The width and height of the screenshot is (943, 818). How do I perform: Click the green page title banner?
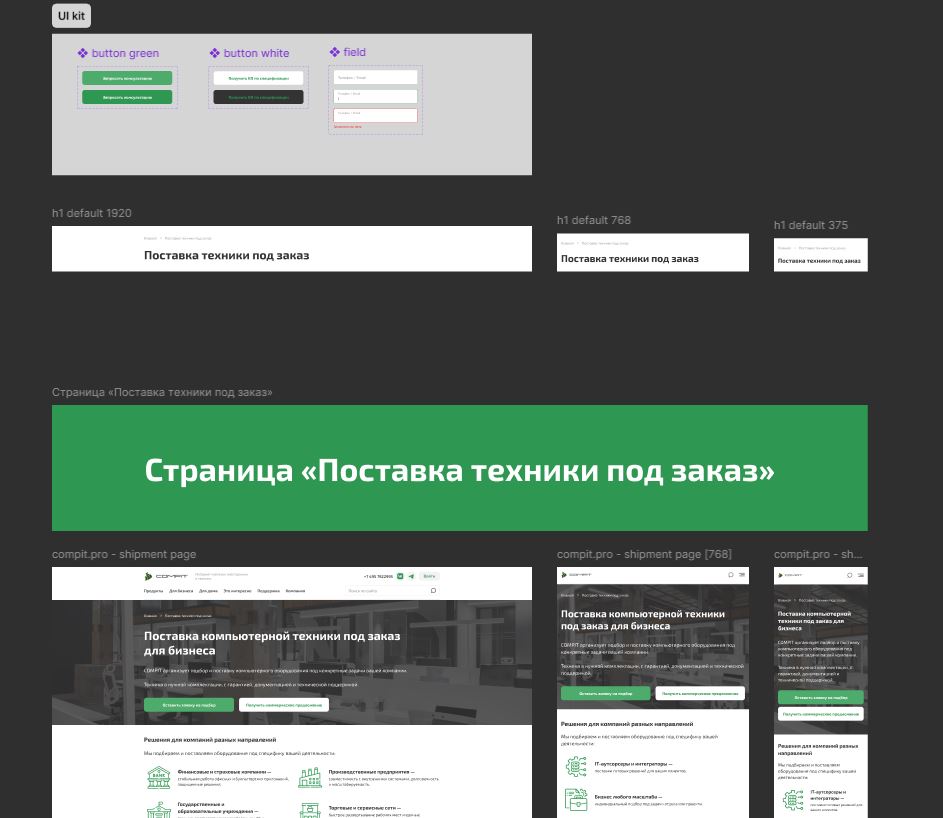pyautogui.click(x=459, y=468)
